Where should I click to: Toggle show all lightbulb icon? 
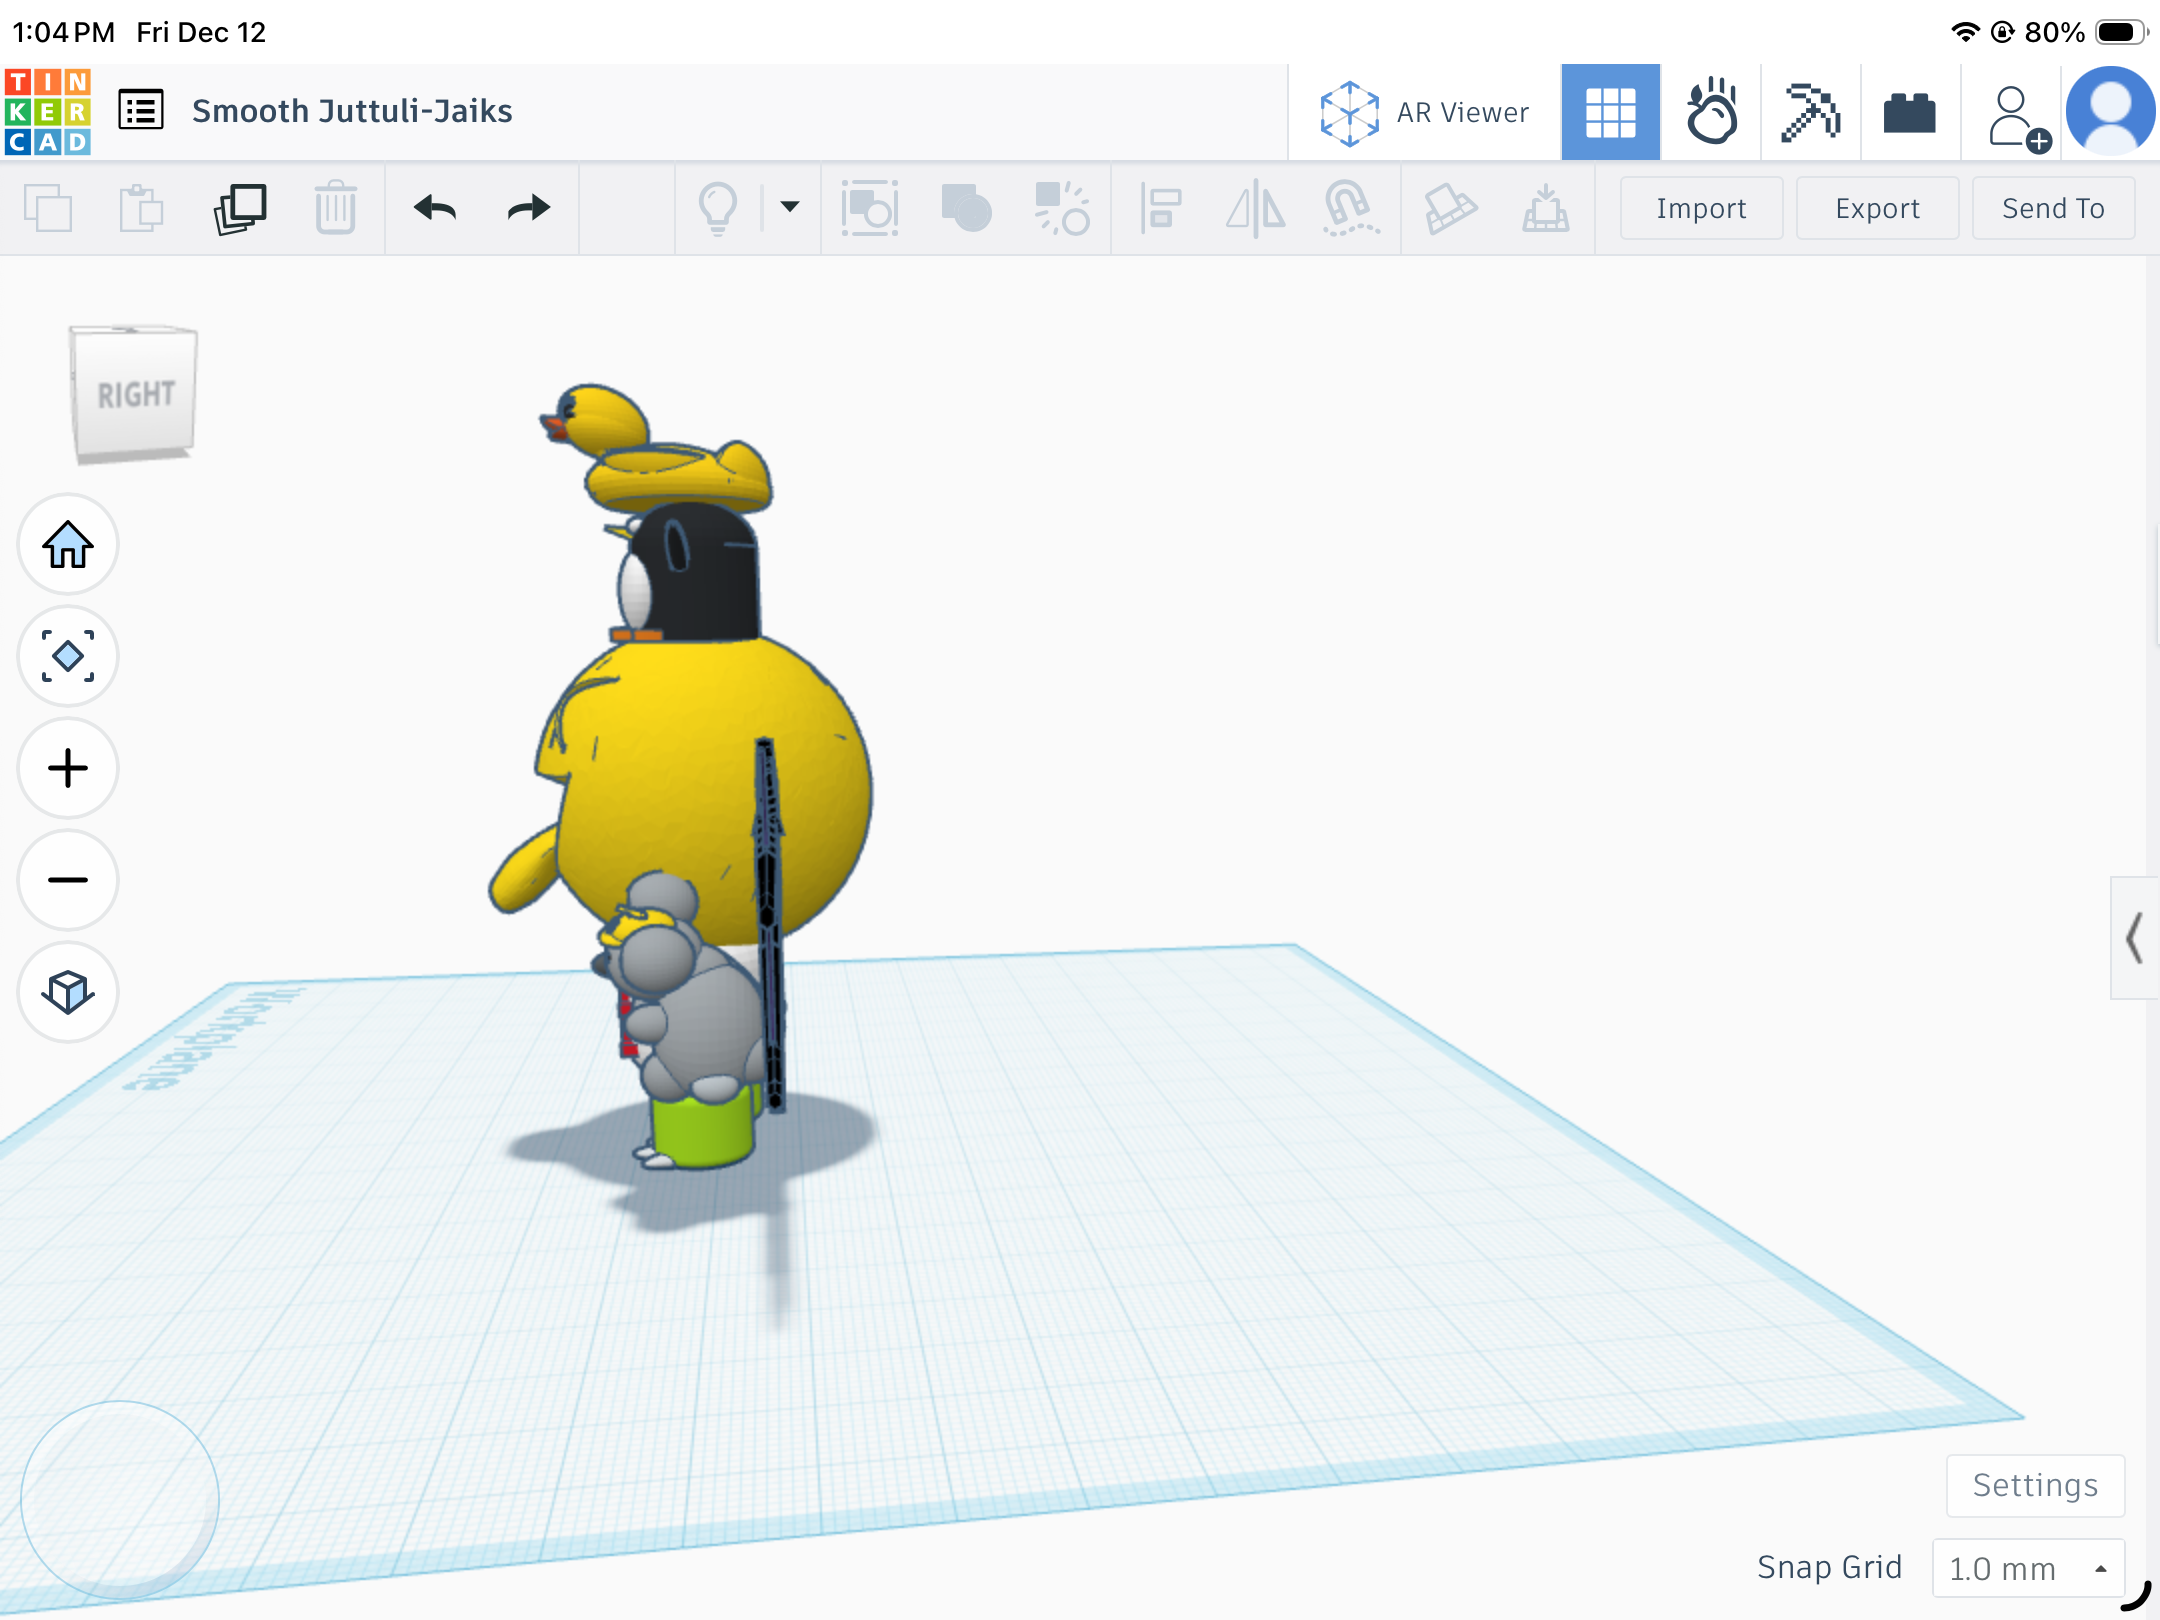pos(718,208)
